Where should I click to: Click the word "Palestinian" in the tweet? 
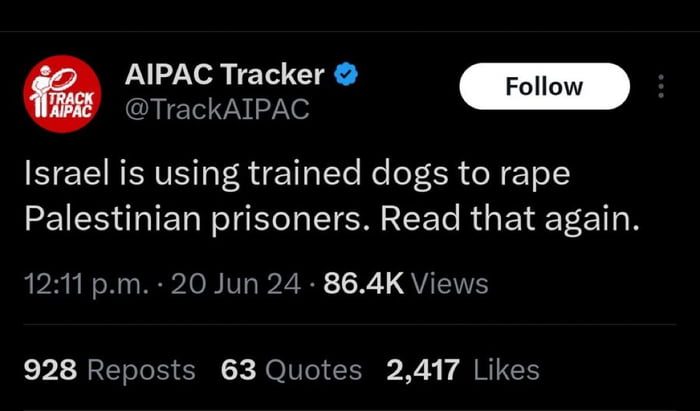(x=112, y=218)
